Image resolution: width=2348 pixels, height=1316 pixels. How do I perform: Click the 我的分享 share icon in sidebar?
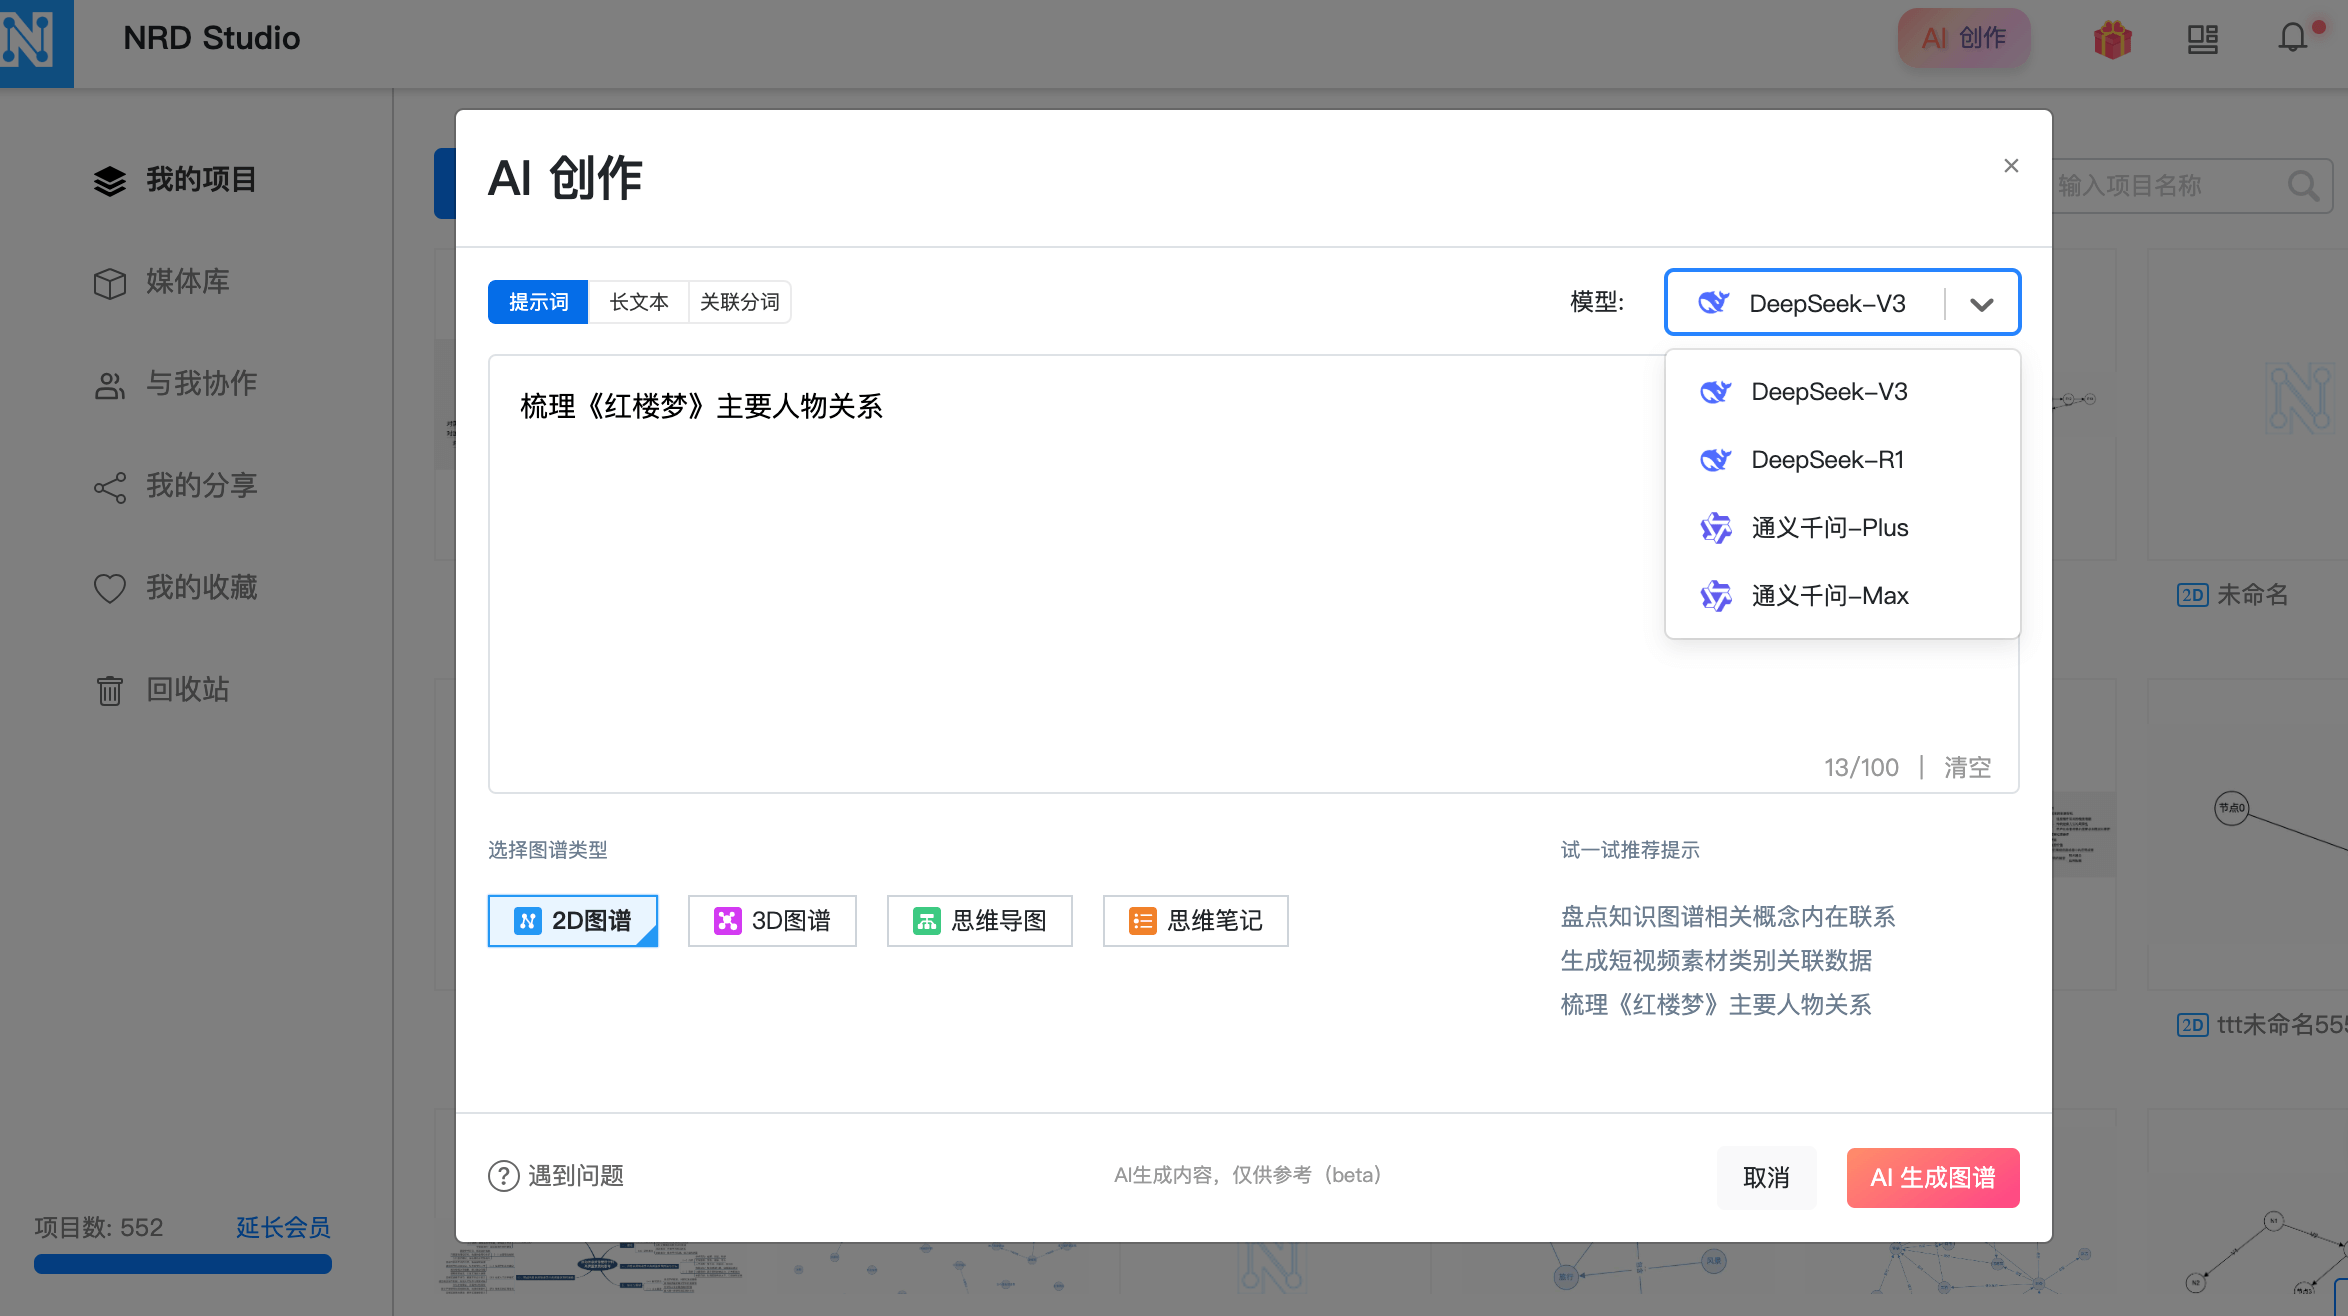tap(110, 487)
